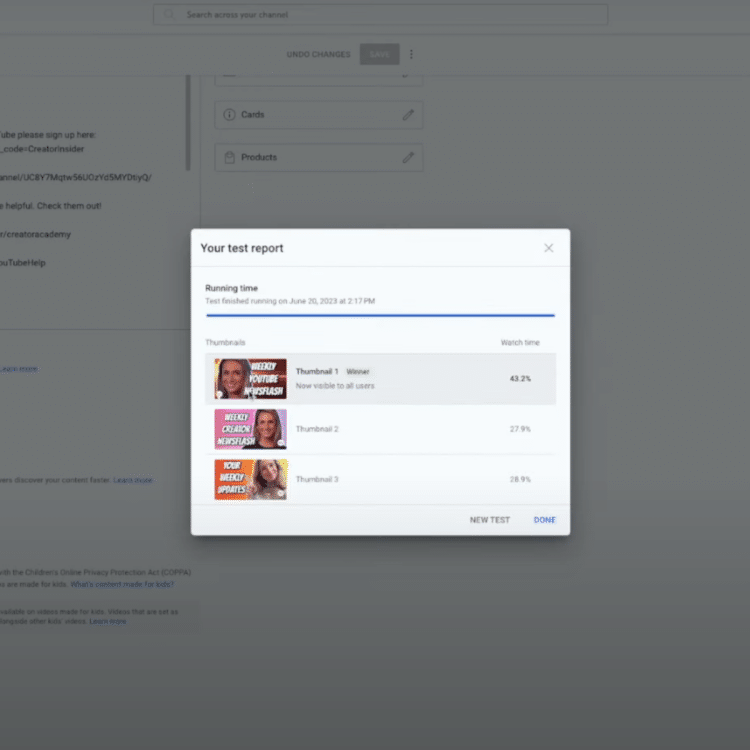
Task: Close the test report dialog
Action: 548,248
